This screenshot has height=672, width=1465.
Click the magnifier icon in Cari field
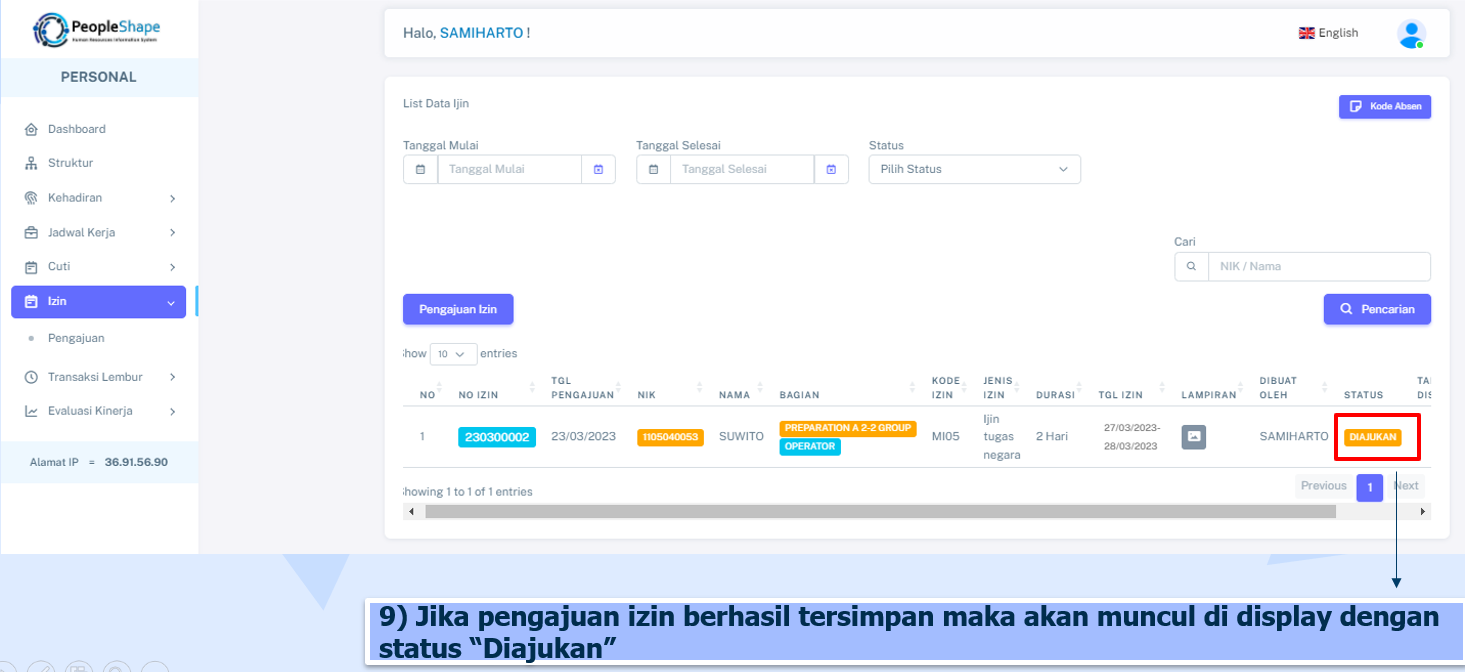[1191, 267]
